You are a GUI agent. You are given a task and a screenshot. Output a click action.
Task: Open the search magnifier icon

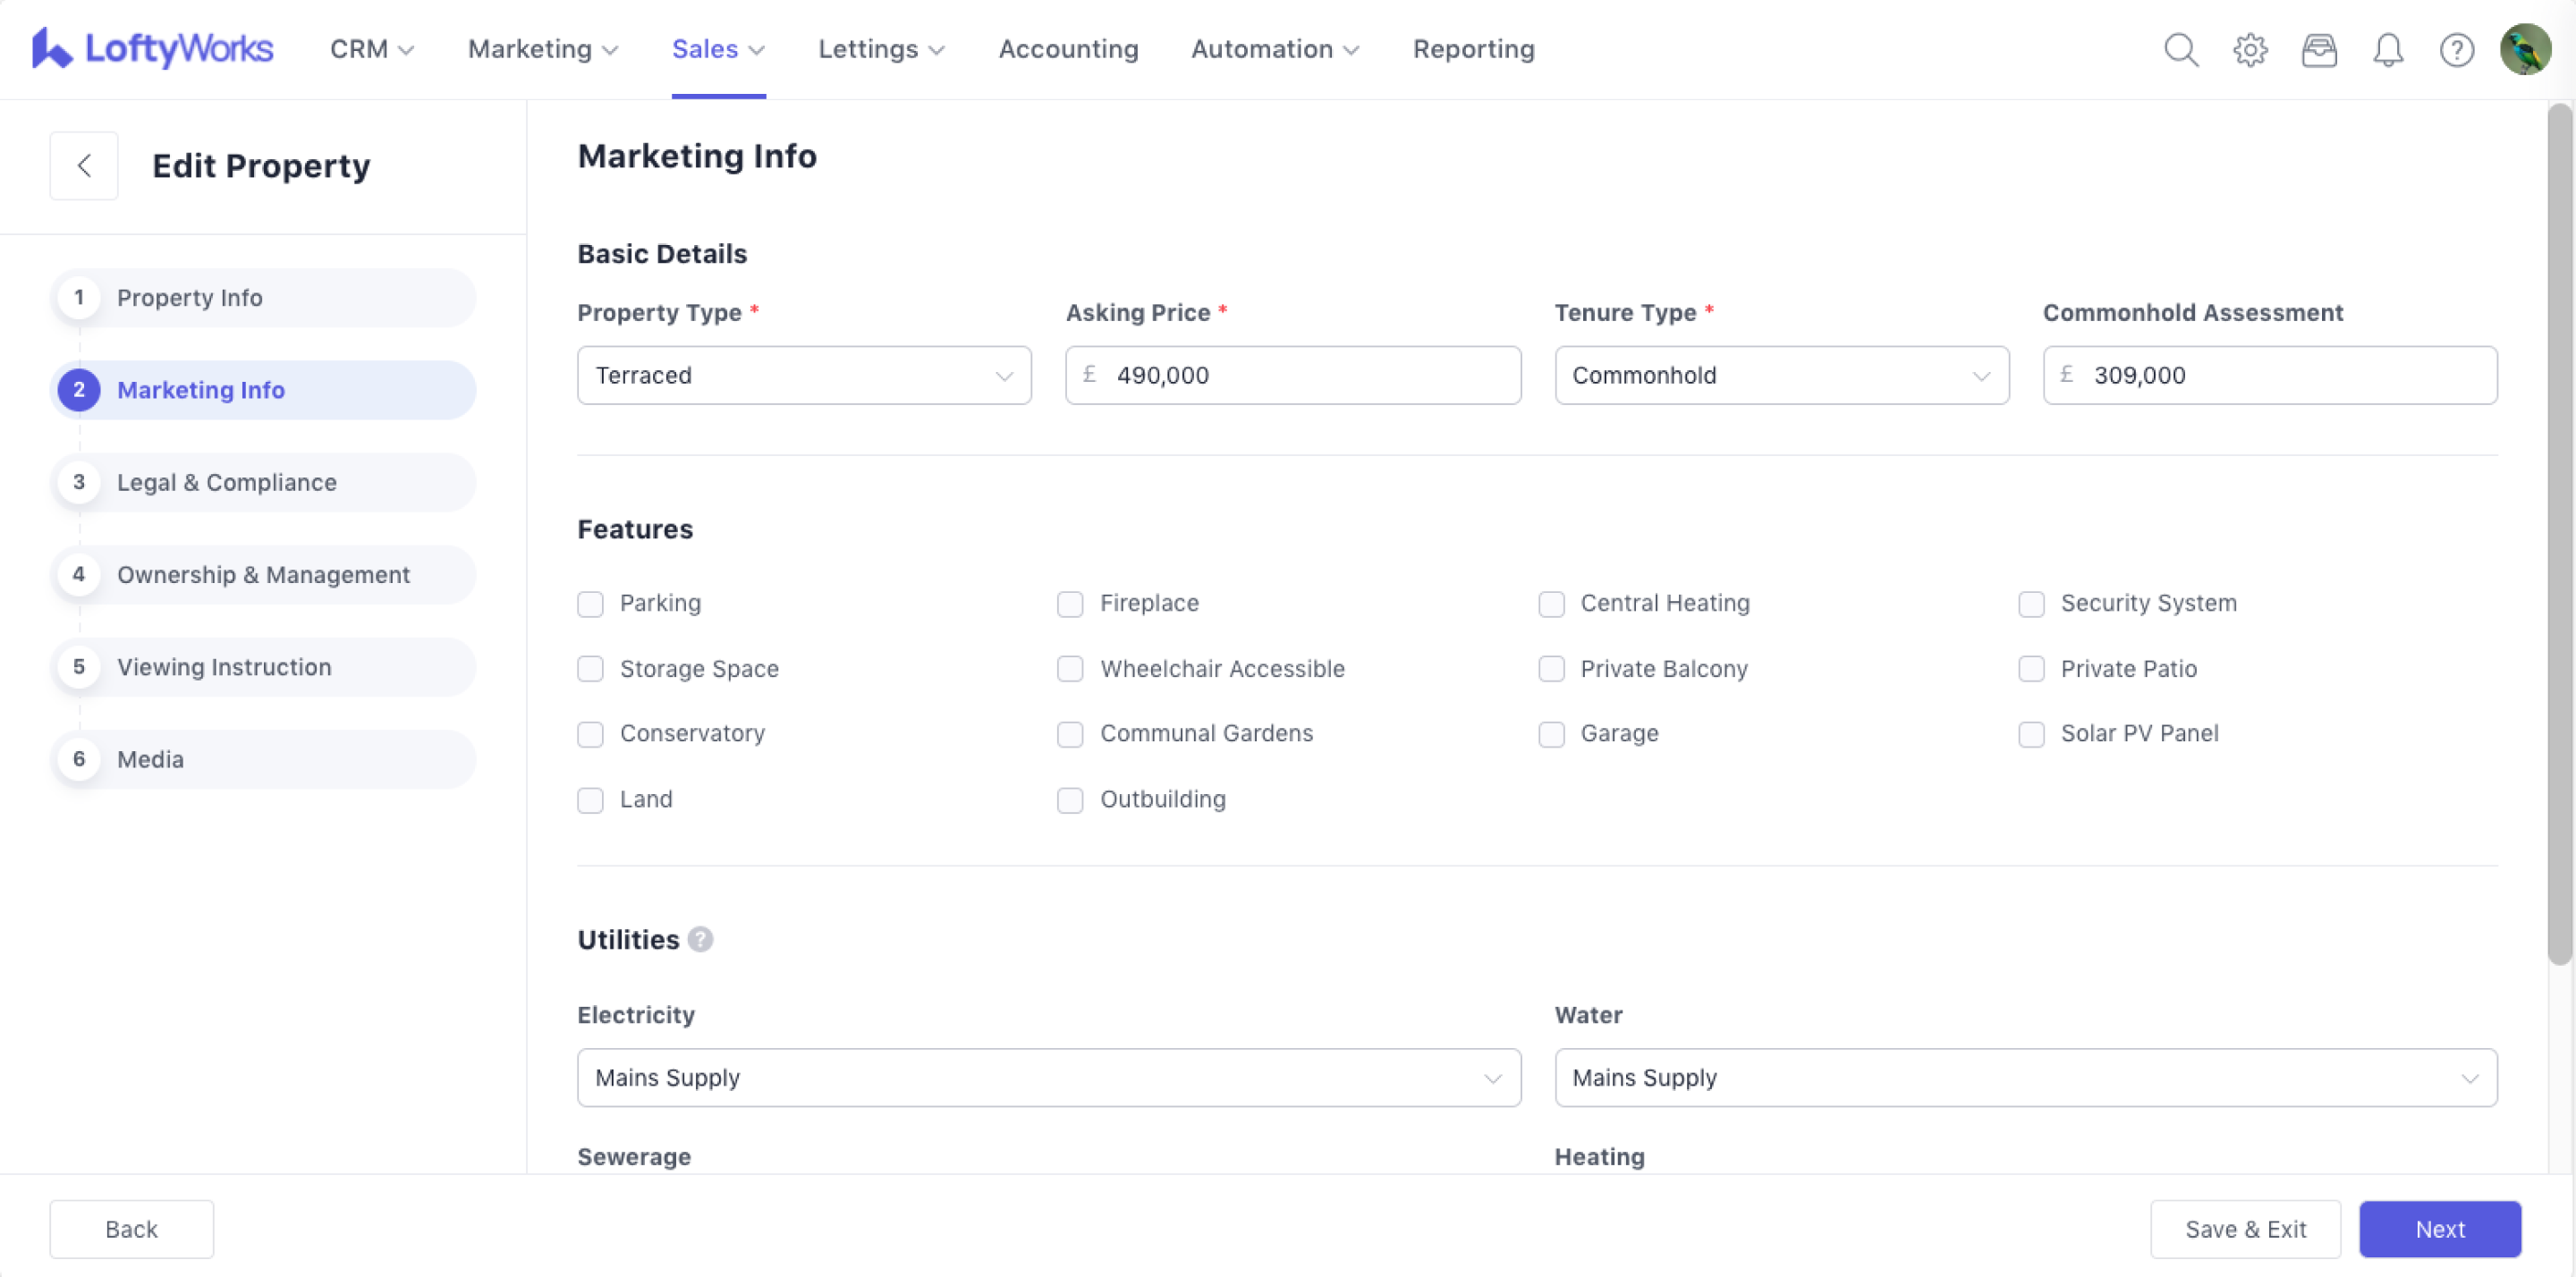pyautogui.click(x=2181, y=49)
